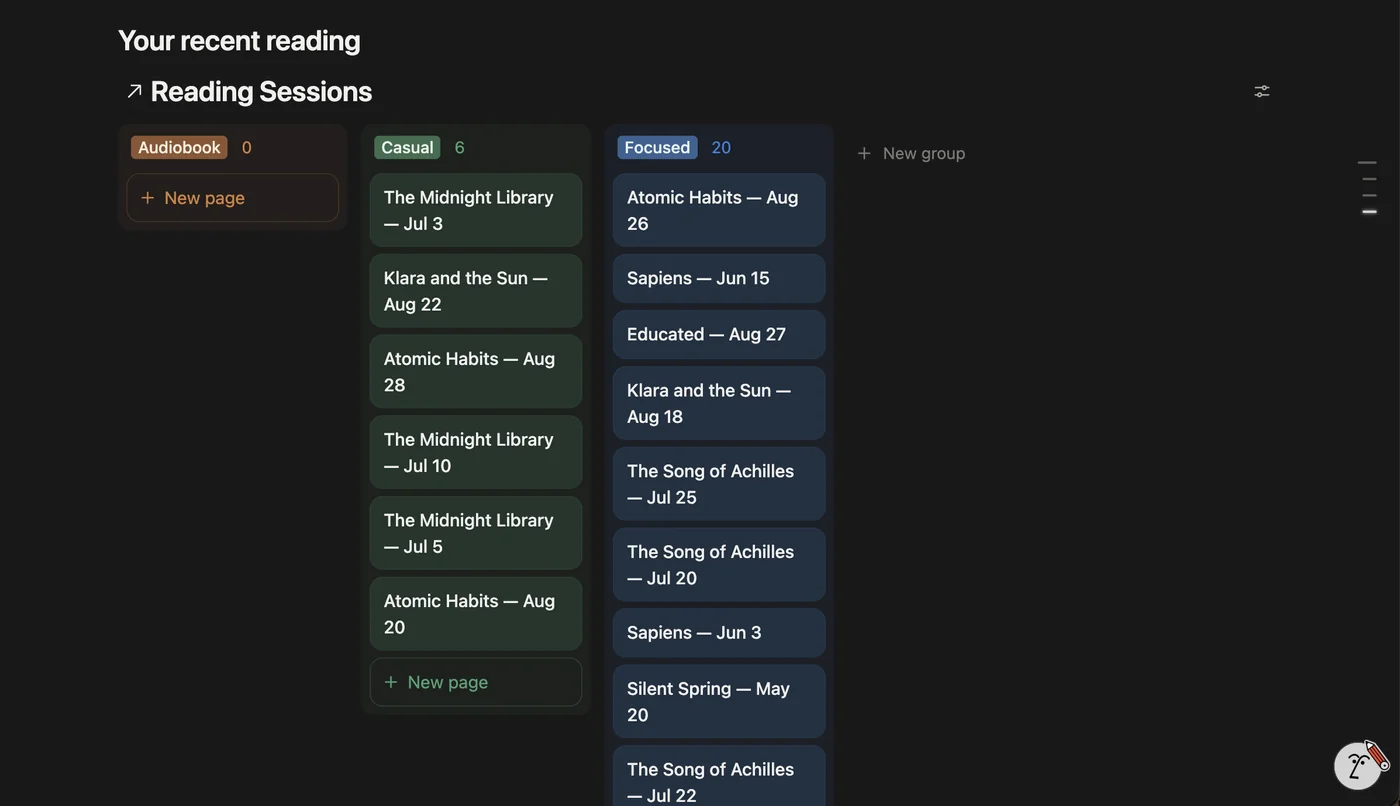The image size is (1400, 806).
Task: Open Atomic Habits — Aug 28 card
Action: 476,372
